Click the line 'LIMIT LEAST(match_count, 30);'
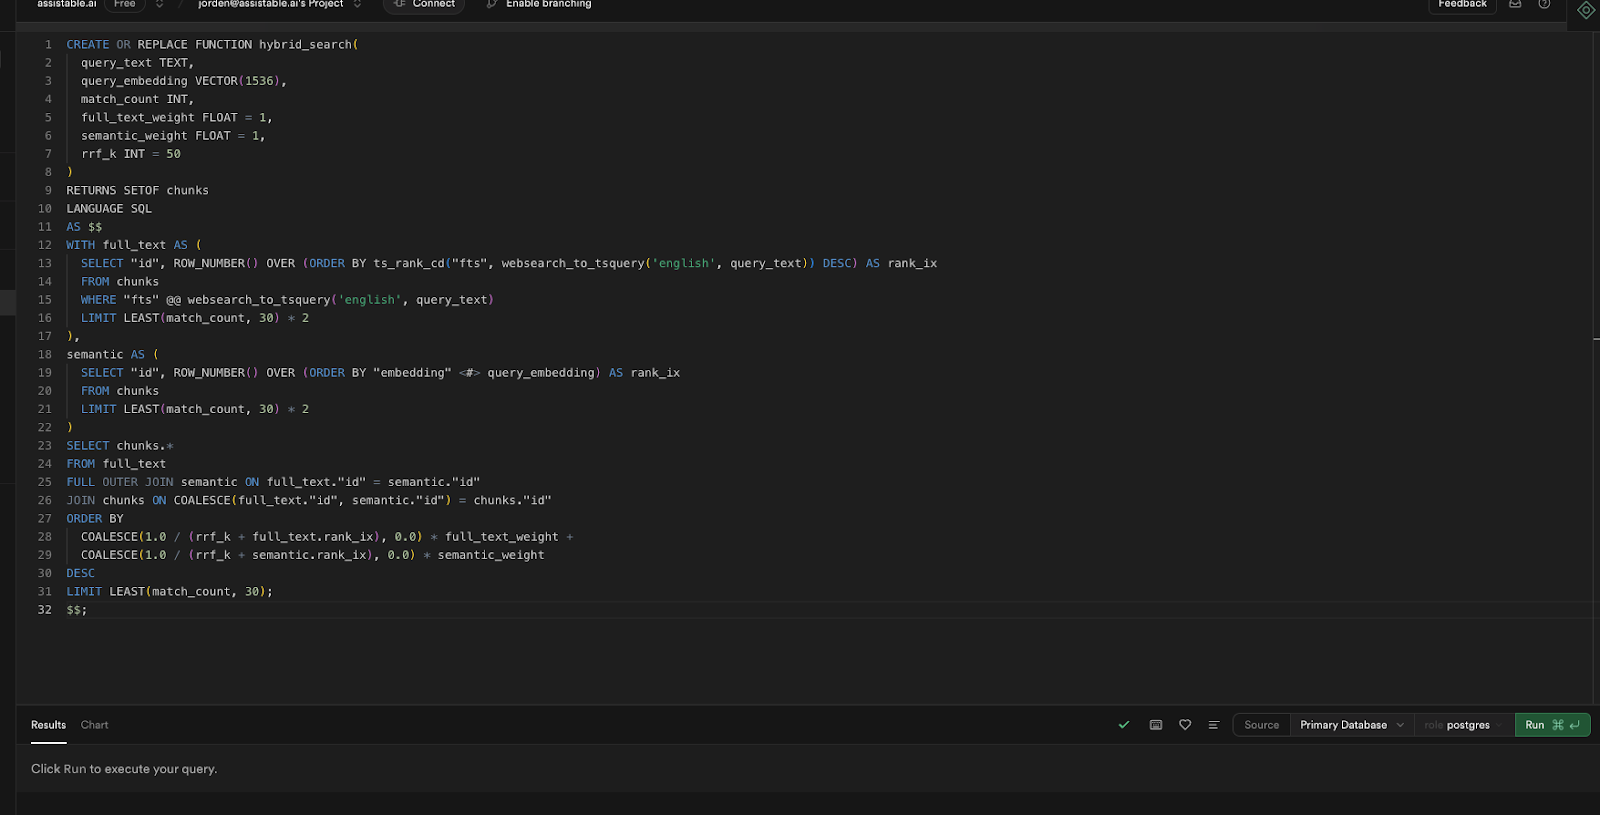The height and width of the screenshot is (815, 1600). (169, 592)
